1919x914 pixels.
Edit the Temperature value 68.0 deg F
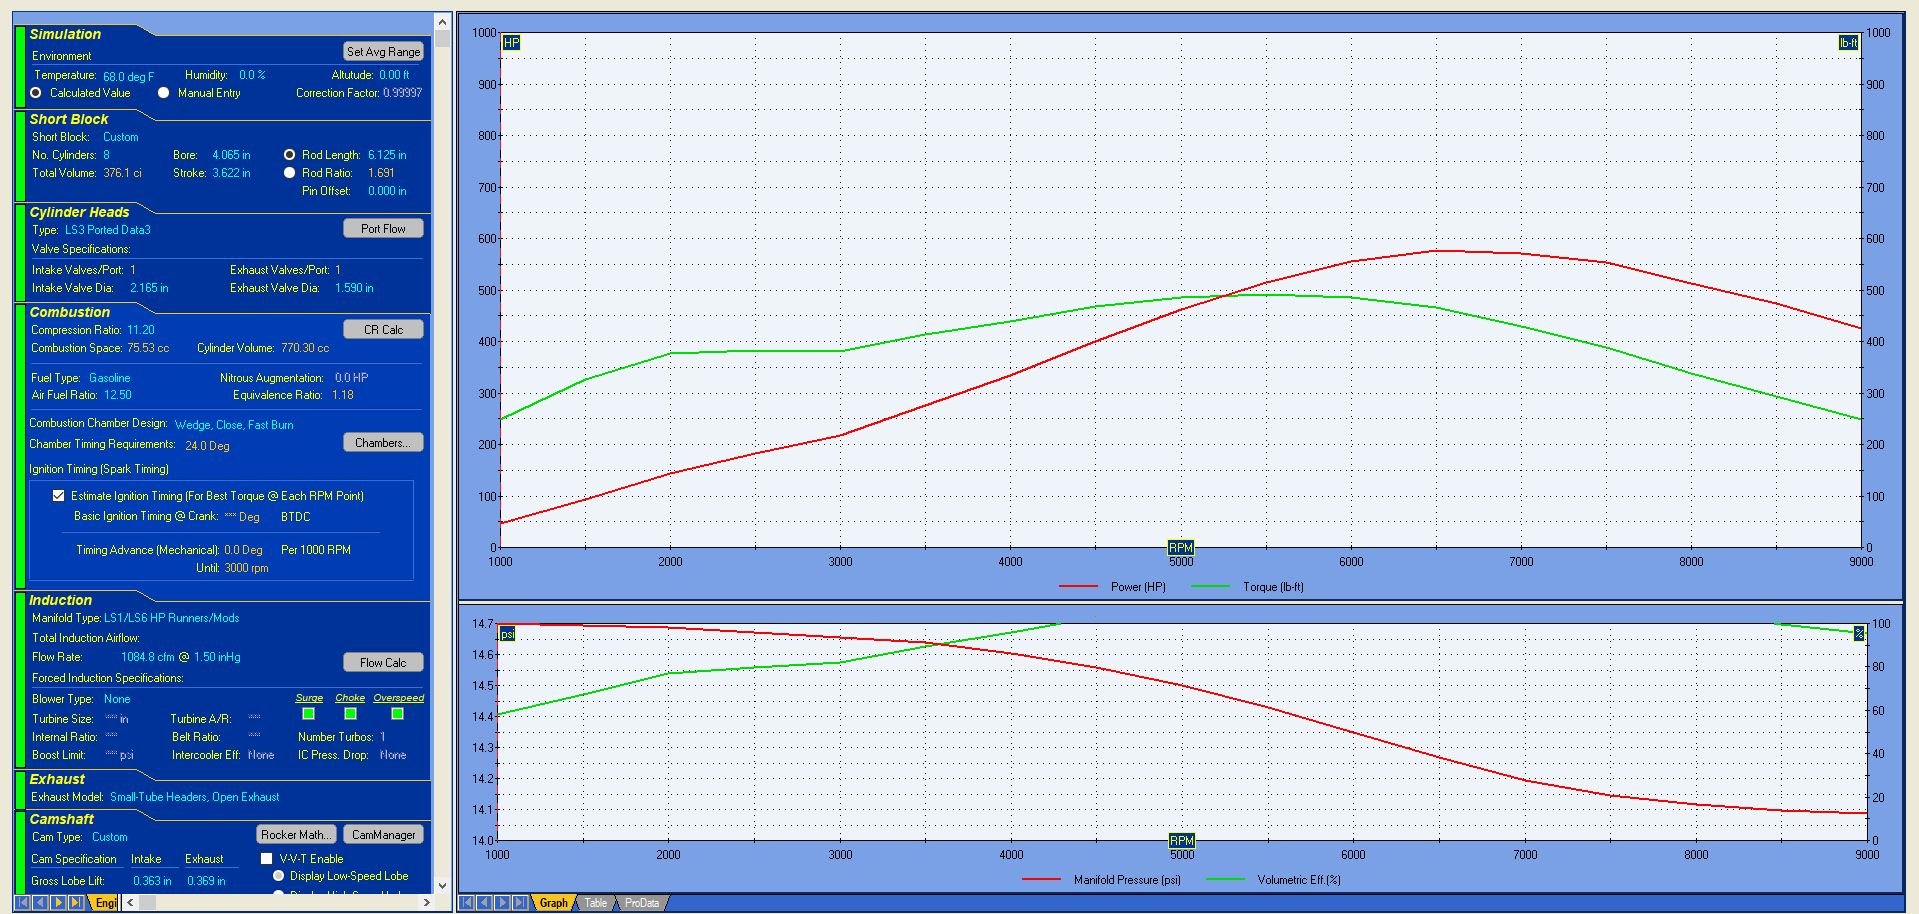pos(129,76)
